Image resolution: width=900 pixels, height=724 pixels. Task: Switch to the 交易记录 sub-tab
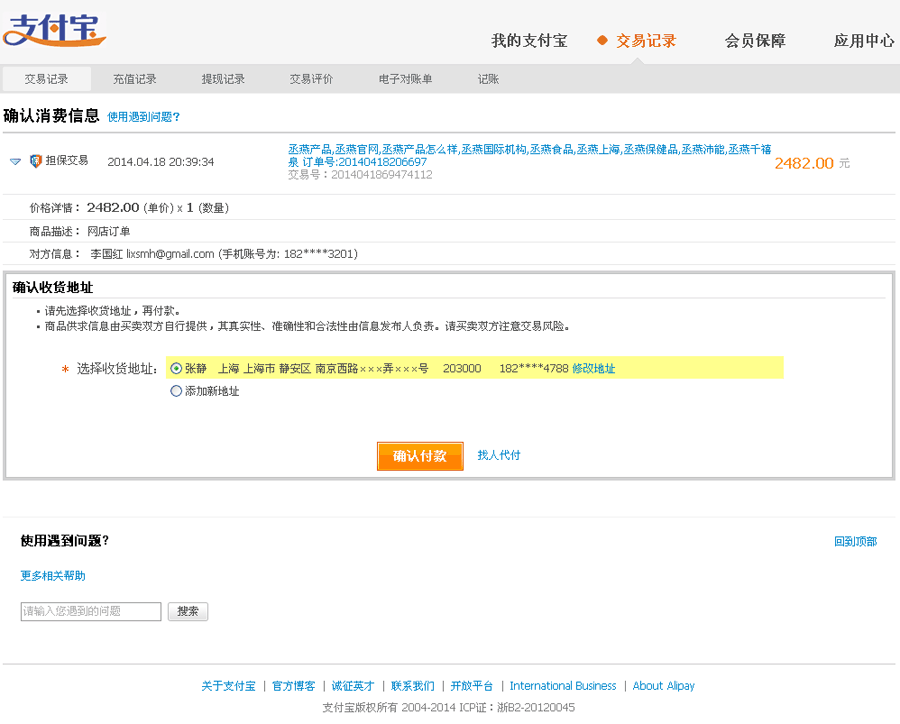[x=46, y=79]
